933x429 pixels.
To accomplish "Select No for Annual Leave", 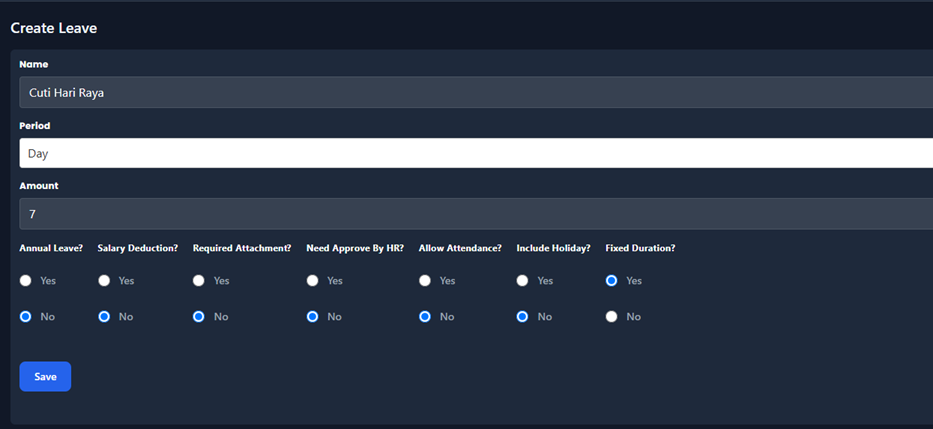I will (x=26, y=317).
